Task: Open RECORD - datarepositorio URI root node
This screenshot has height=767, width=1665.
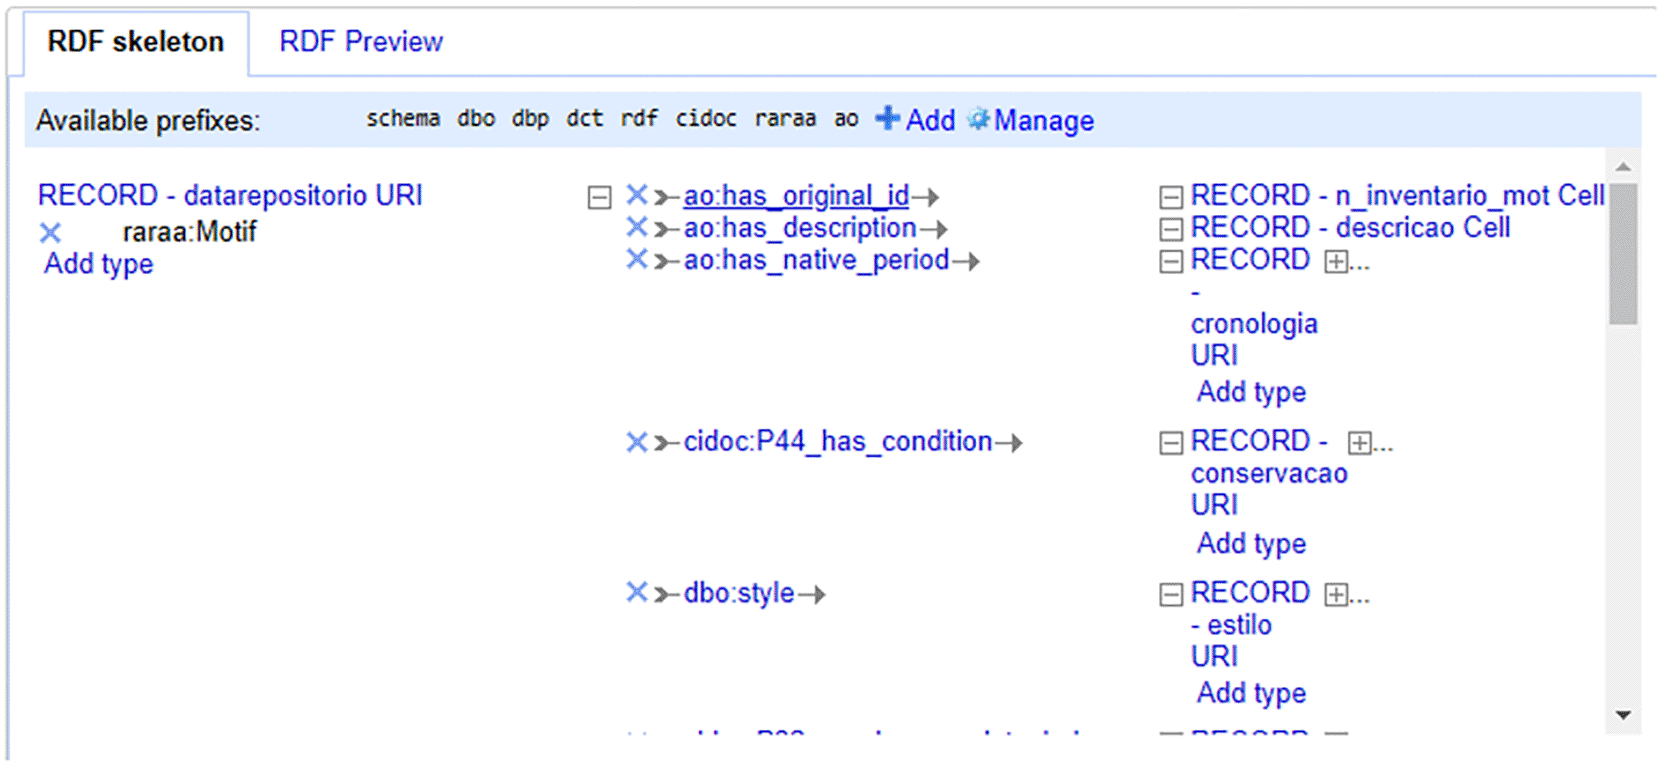Action: pyautogui.click(x=230, y=195)
